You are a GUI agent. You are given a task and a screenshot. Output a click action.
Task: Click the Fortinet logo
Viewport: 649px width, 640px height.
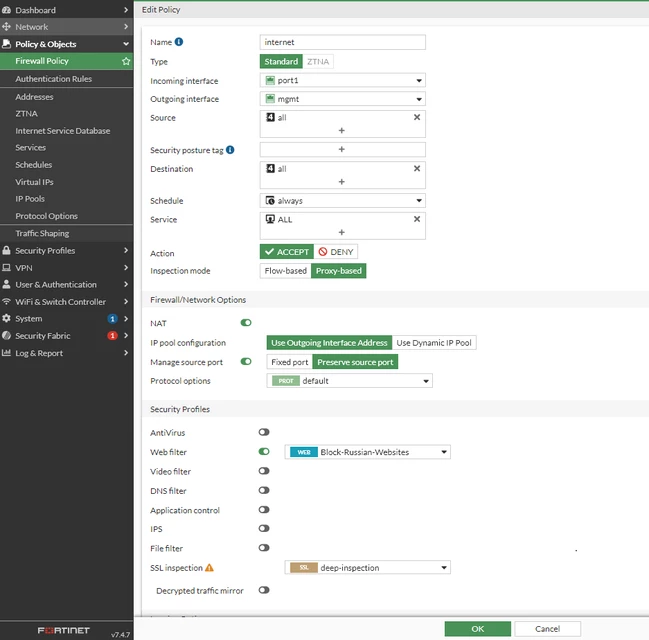(64, 630)
